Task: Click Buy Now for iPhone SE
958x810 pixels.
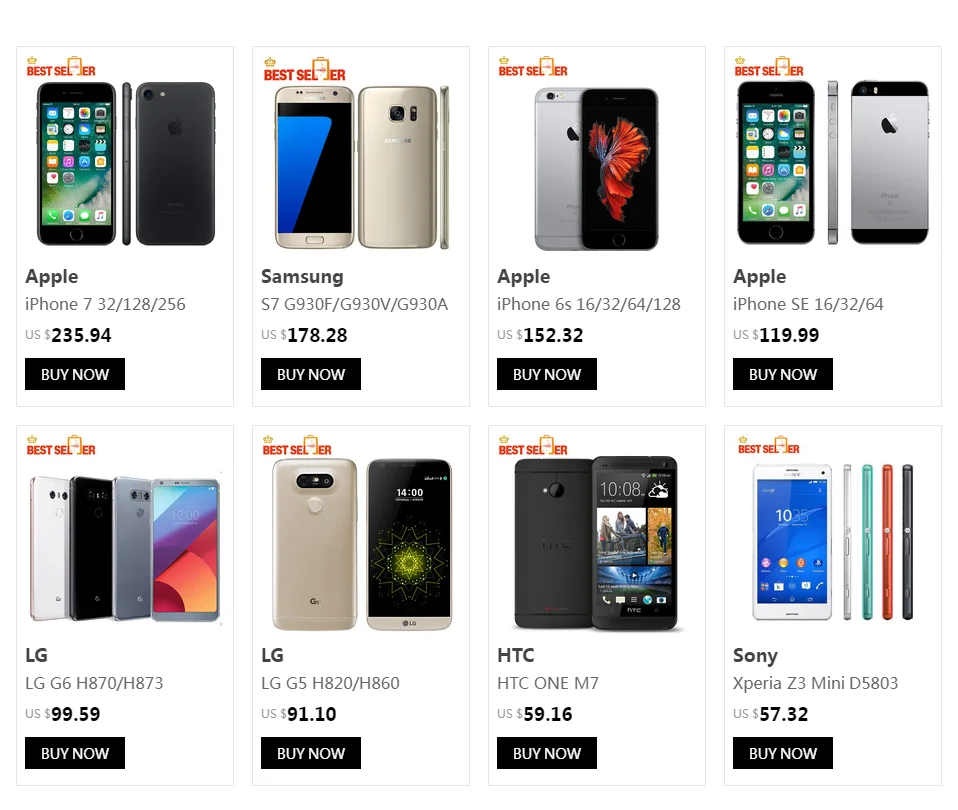Action: click(783, 374)
